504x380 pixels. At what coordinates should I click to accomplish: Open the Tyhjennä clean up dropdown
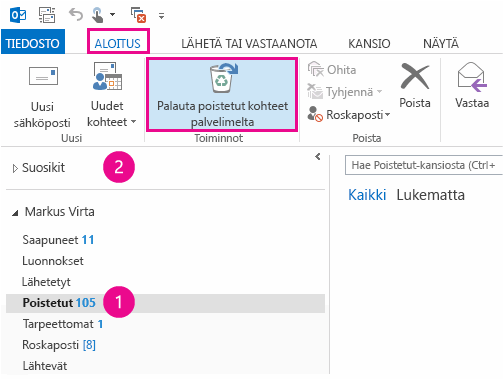(345, 92)
